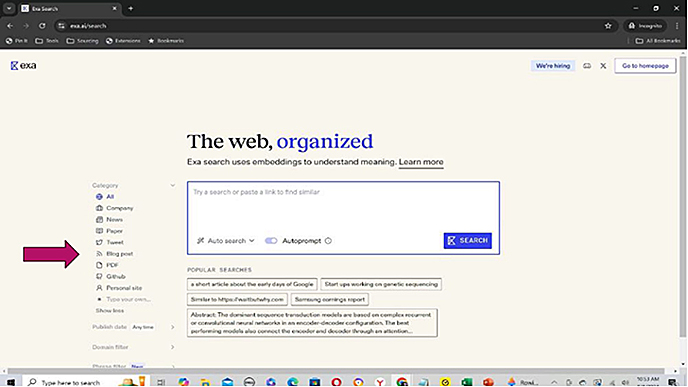Viewport: 688px width, 387px height.
Task: Open the Chrome icon on the taskbar
Action: point(401,382)
